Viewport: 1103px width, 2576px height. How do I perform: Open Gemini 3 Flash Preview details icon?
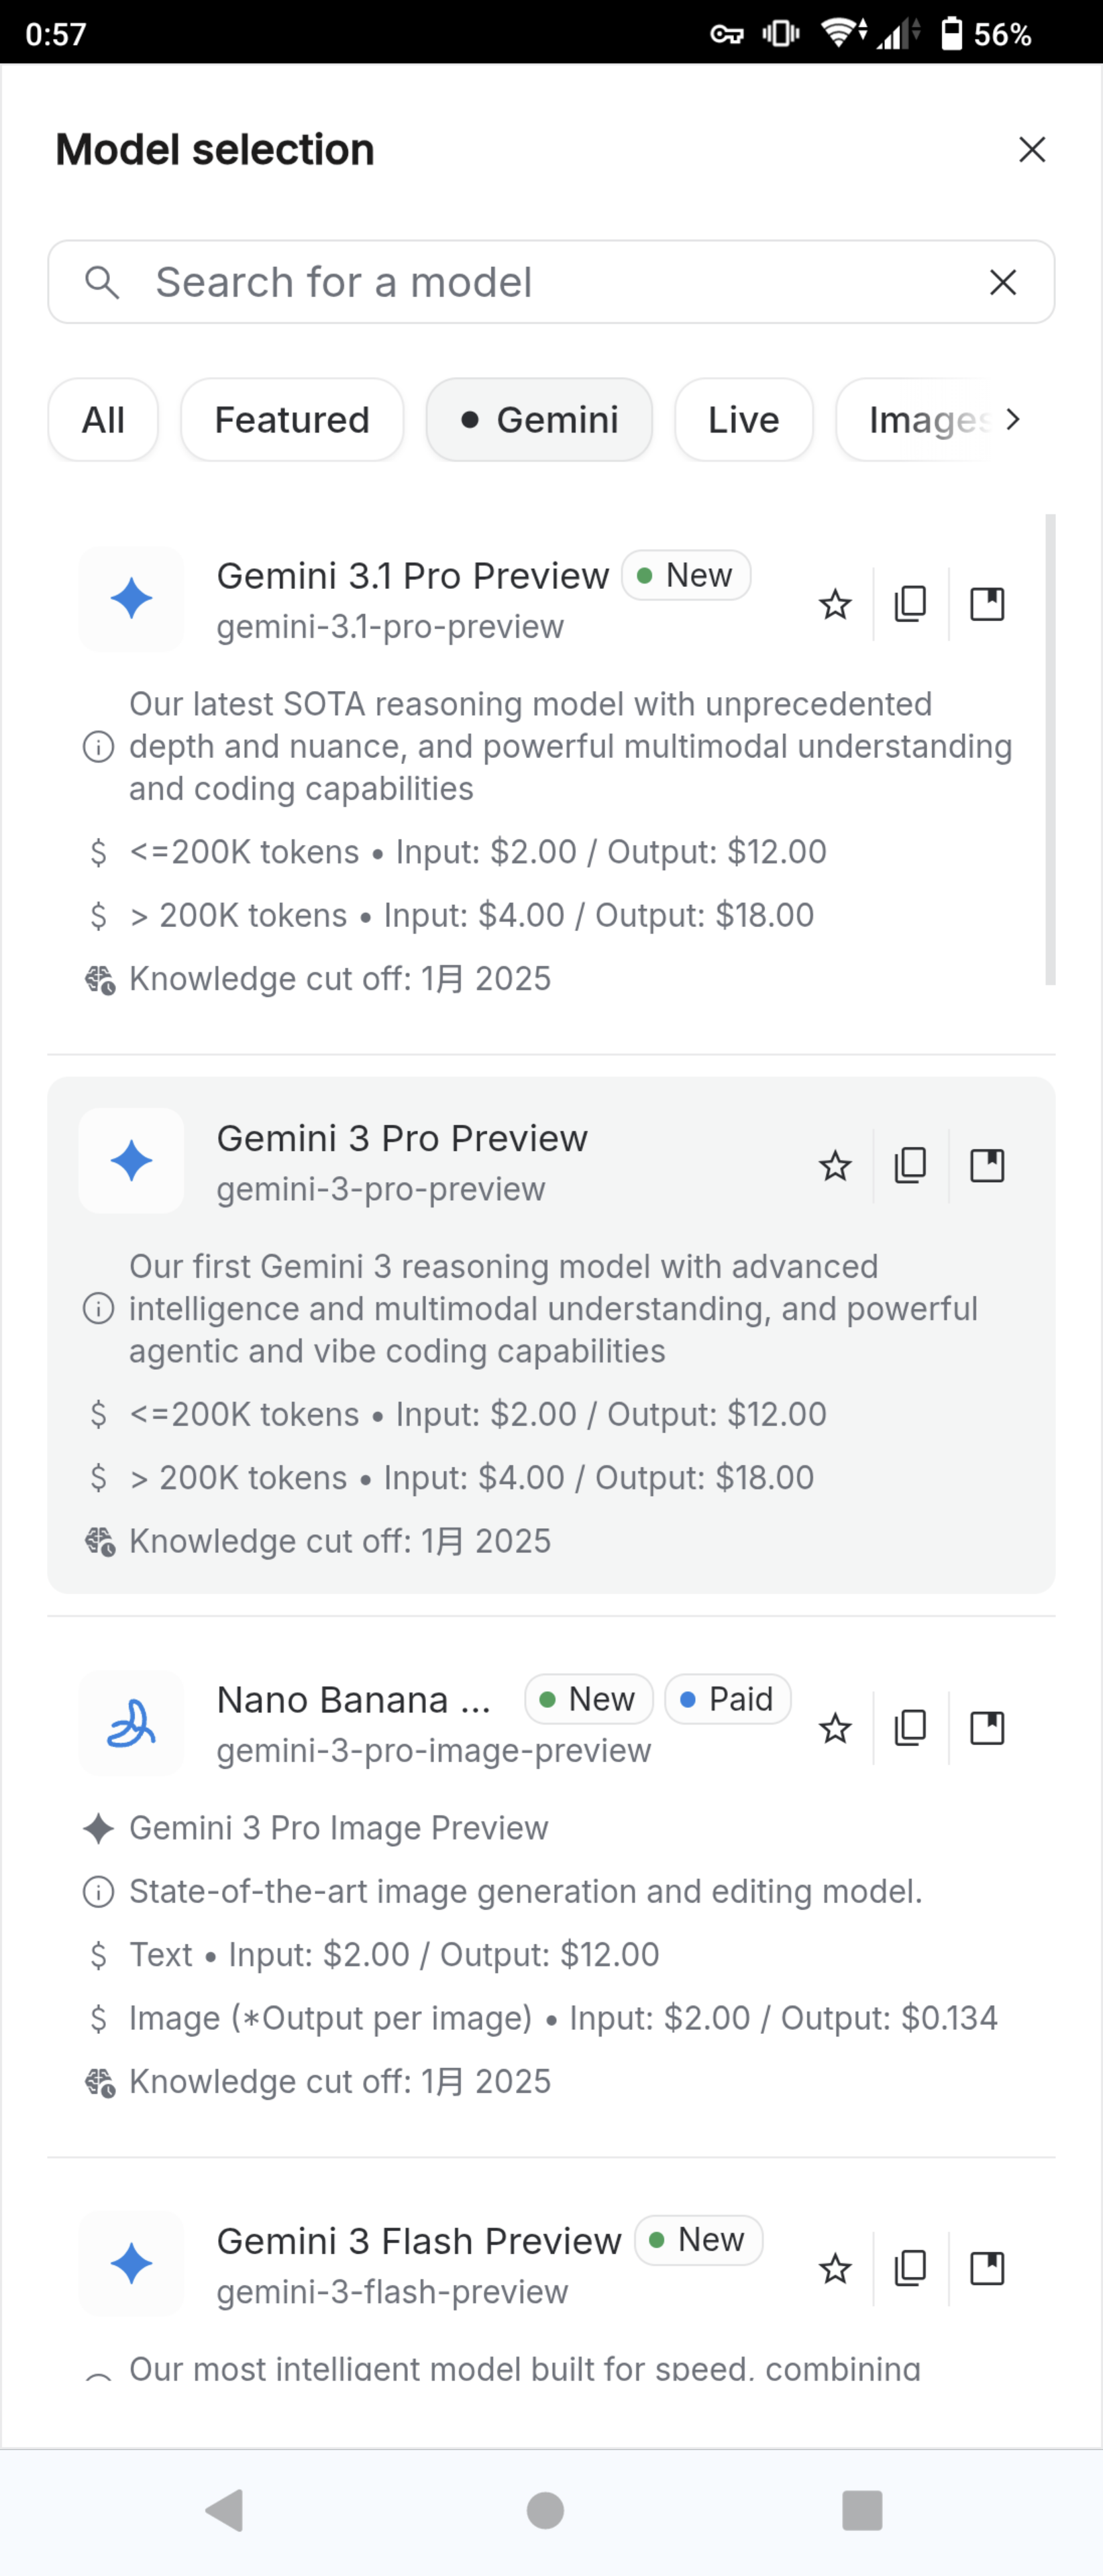(987, 2269)
